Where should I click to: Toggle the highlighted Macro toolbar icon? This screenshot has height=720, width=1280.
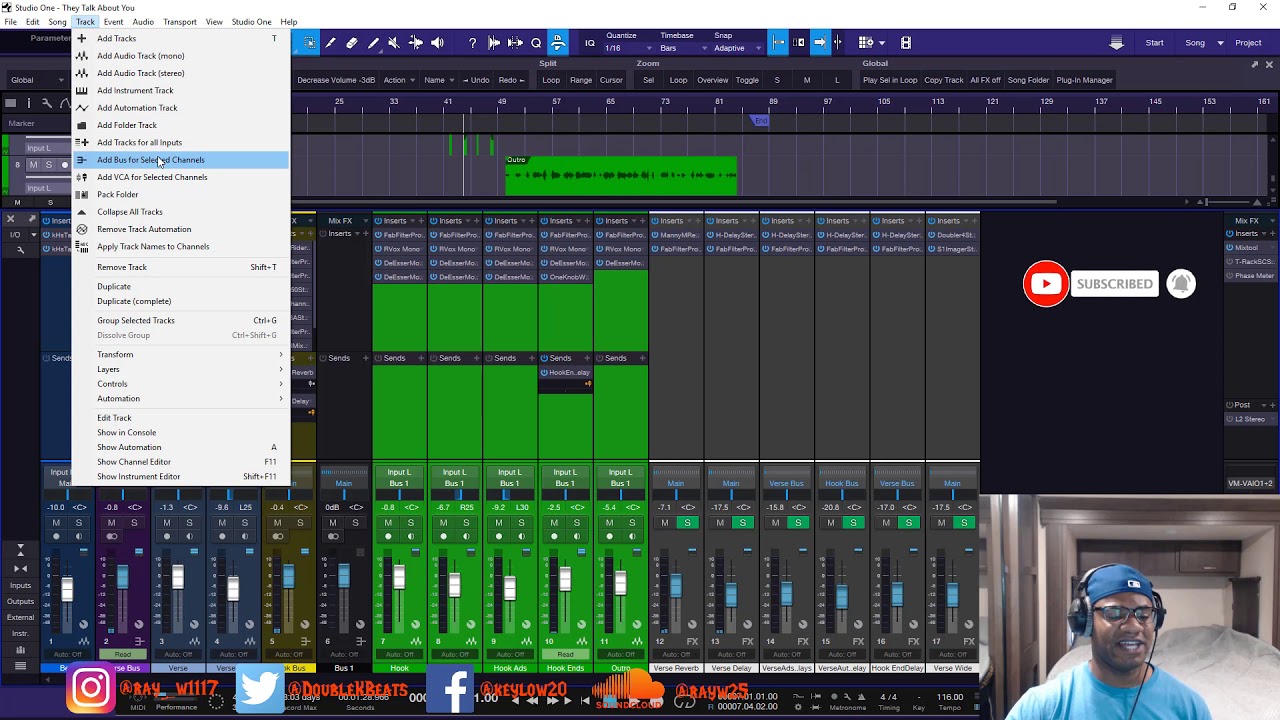tap(558, 43)
